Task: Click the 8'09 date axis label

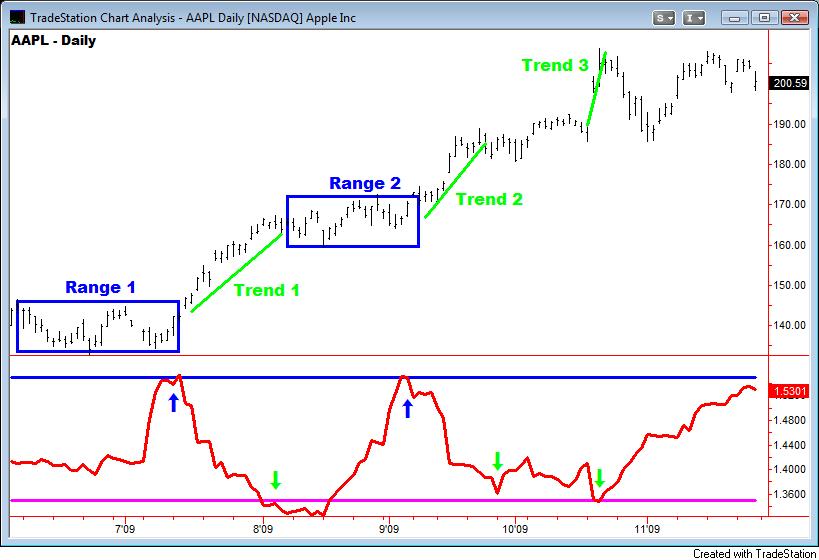Action: [263, 529]
